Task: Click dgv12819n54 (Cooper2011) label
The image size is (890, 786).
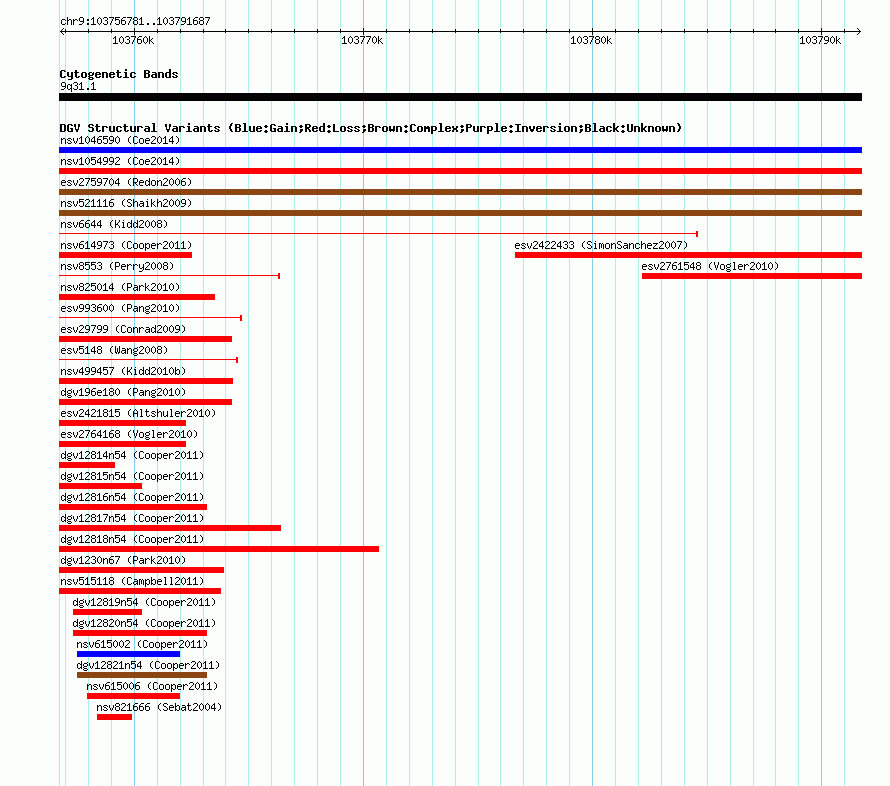Action: [144, 602]
